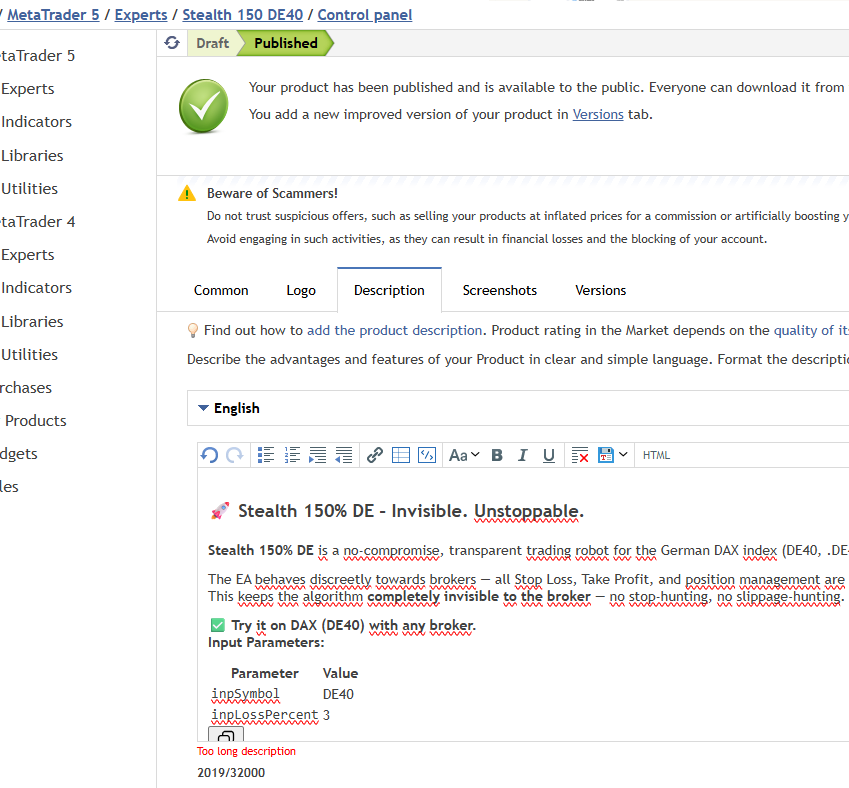The width and height of the screenshot is (849, 788).
Task: Open the Stealth 150 DE40 breadcrumb link
Action: (243, 15)
